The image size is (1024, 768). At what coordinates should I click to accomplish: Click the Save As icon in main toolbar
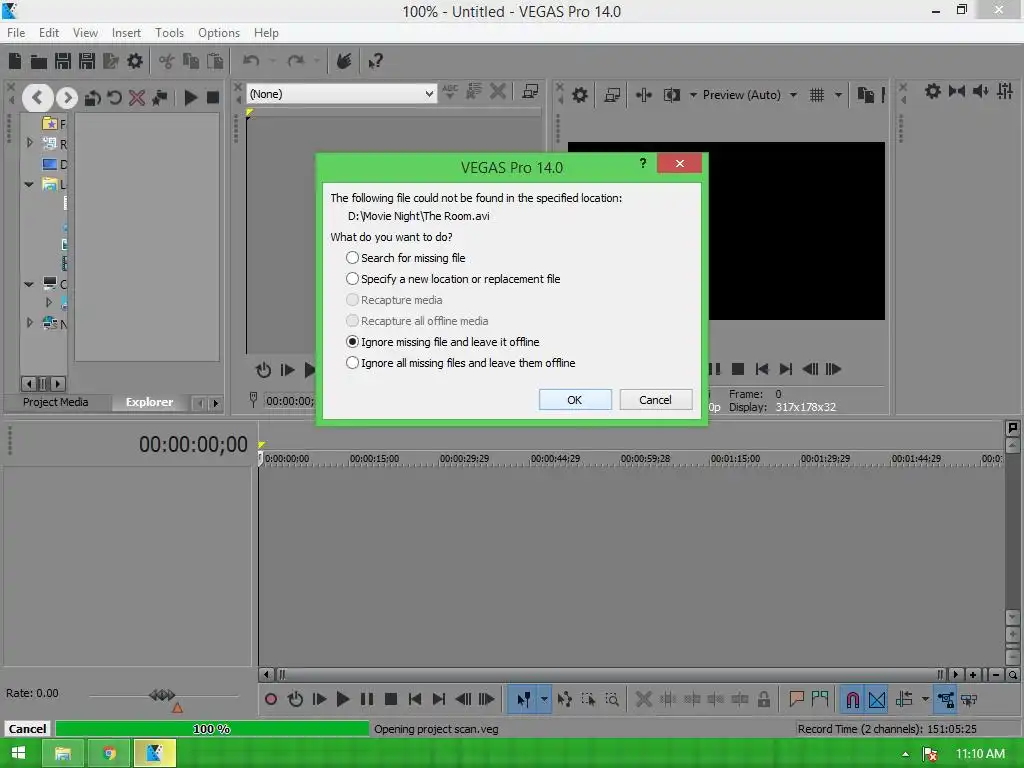87,61
